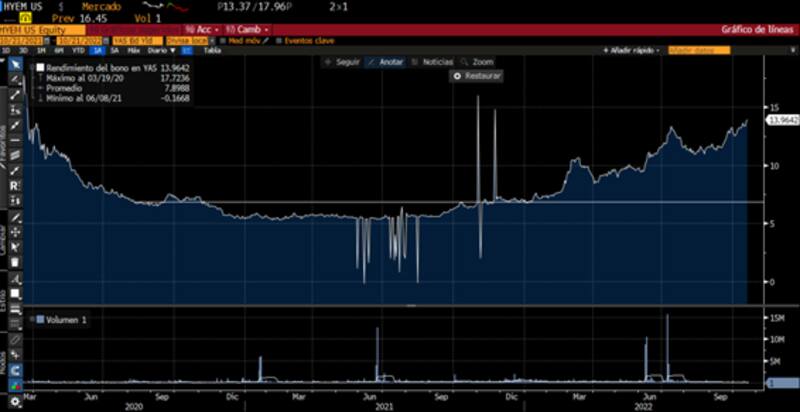Click the Volumen 1 legend color swatch
Screen dimensions: 800x412
(40, 319)
